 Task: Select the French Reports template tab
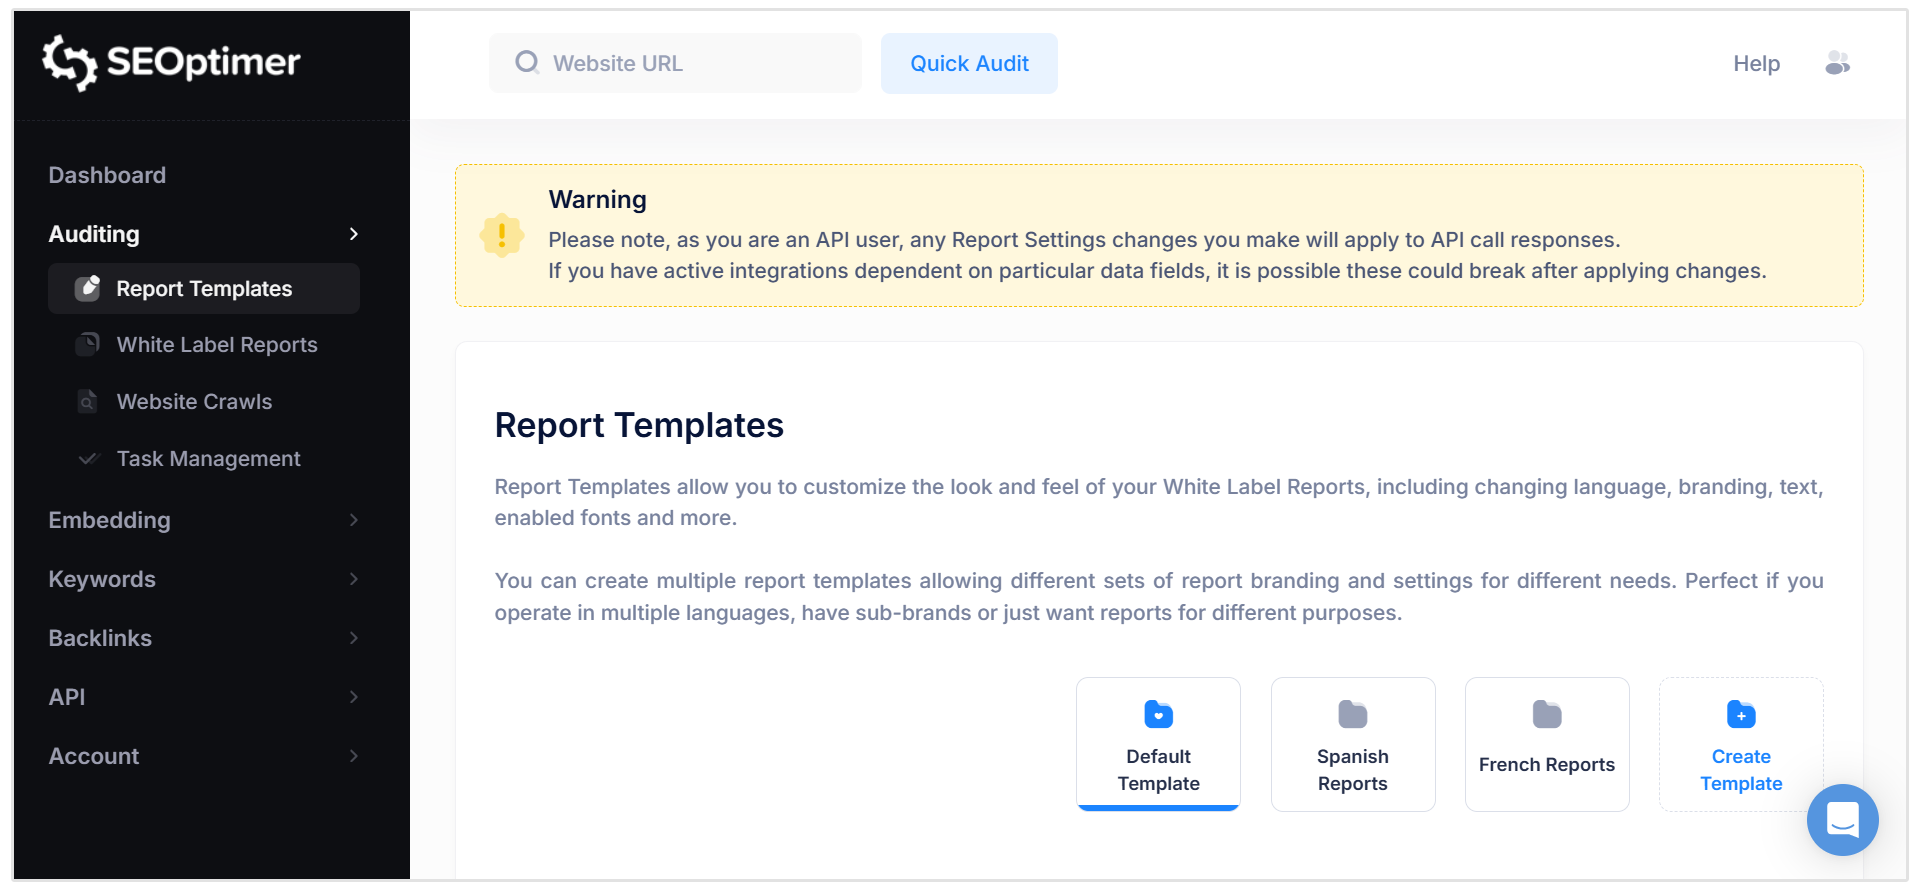(1546, 744)
